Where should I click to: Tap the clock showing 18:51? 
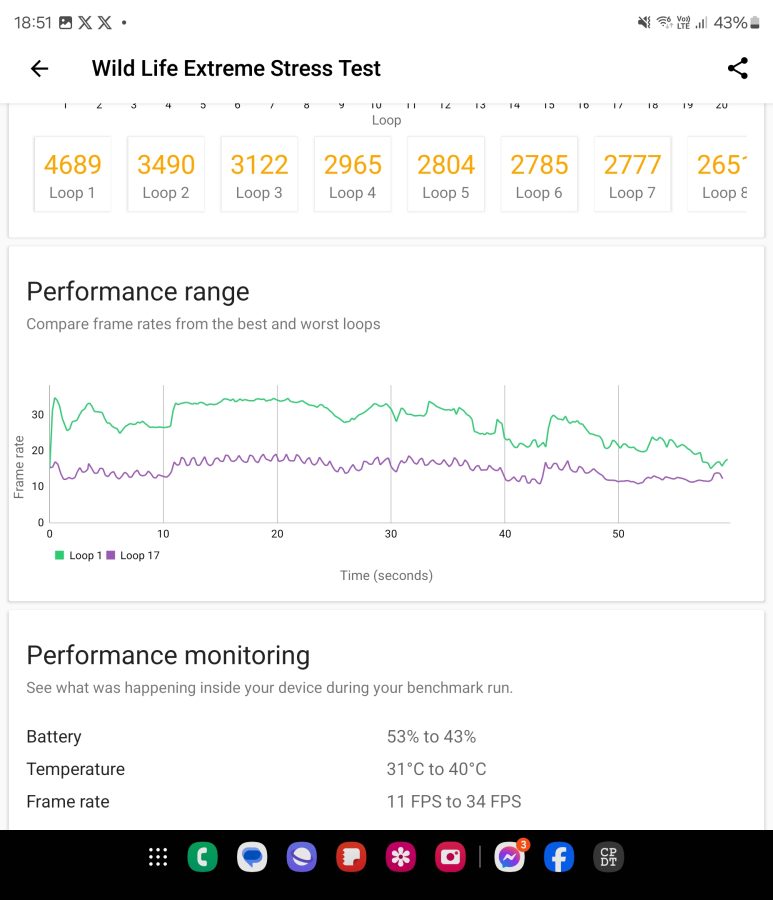tap(33, 22)
